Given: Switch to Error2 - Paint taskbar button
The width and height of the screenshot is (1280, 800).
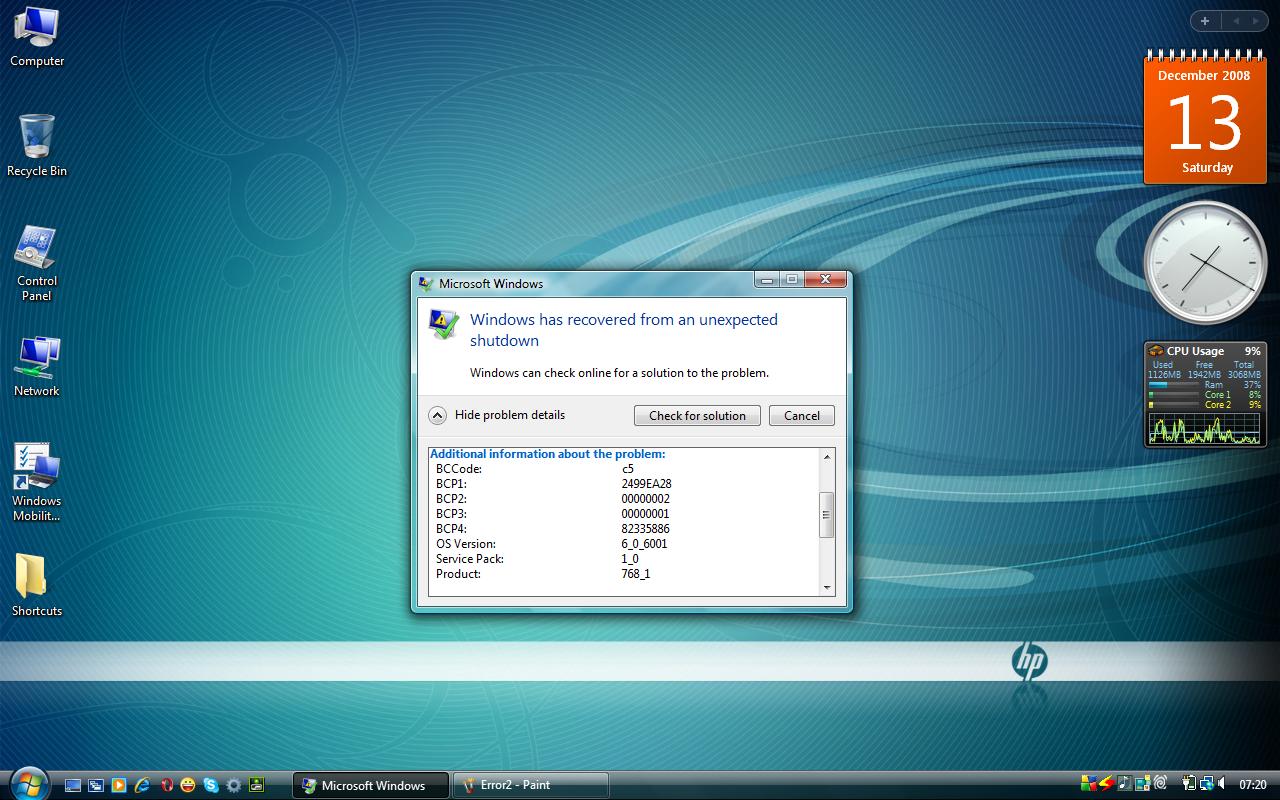Looking at the screenshot, I should pos(530,785).
